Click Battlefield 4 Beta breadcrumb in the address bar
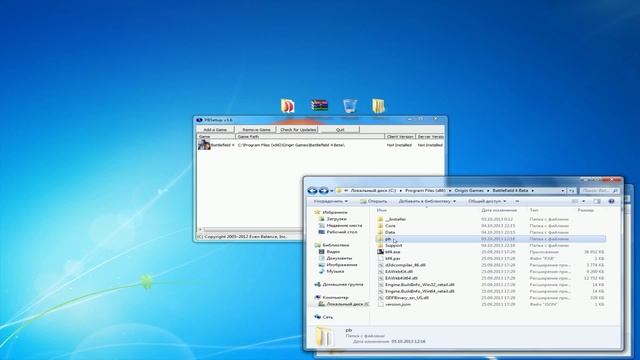The image size is (640, 360). point(510,191)
